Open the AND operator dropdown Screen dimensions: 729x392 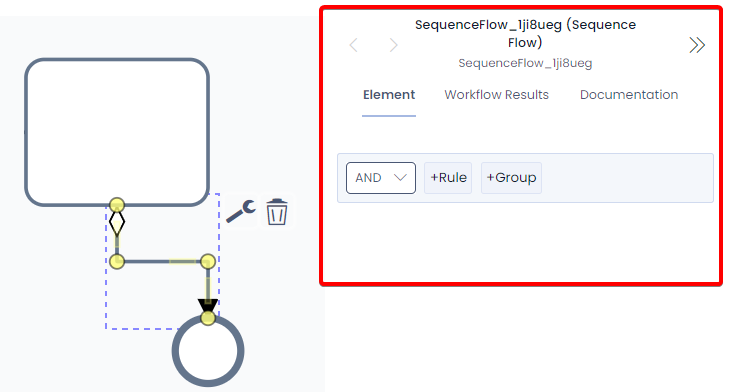[x=381, y=178]
